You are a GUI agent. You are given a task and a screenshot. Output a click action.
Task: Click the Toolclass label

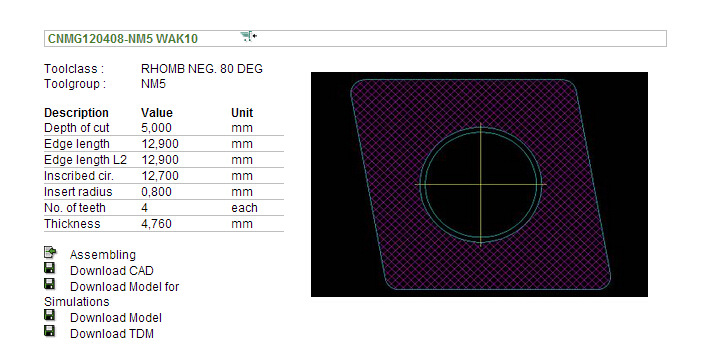74,69
